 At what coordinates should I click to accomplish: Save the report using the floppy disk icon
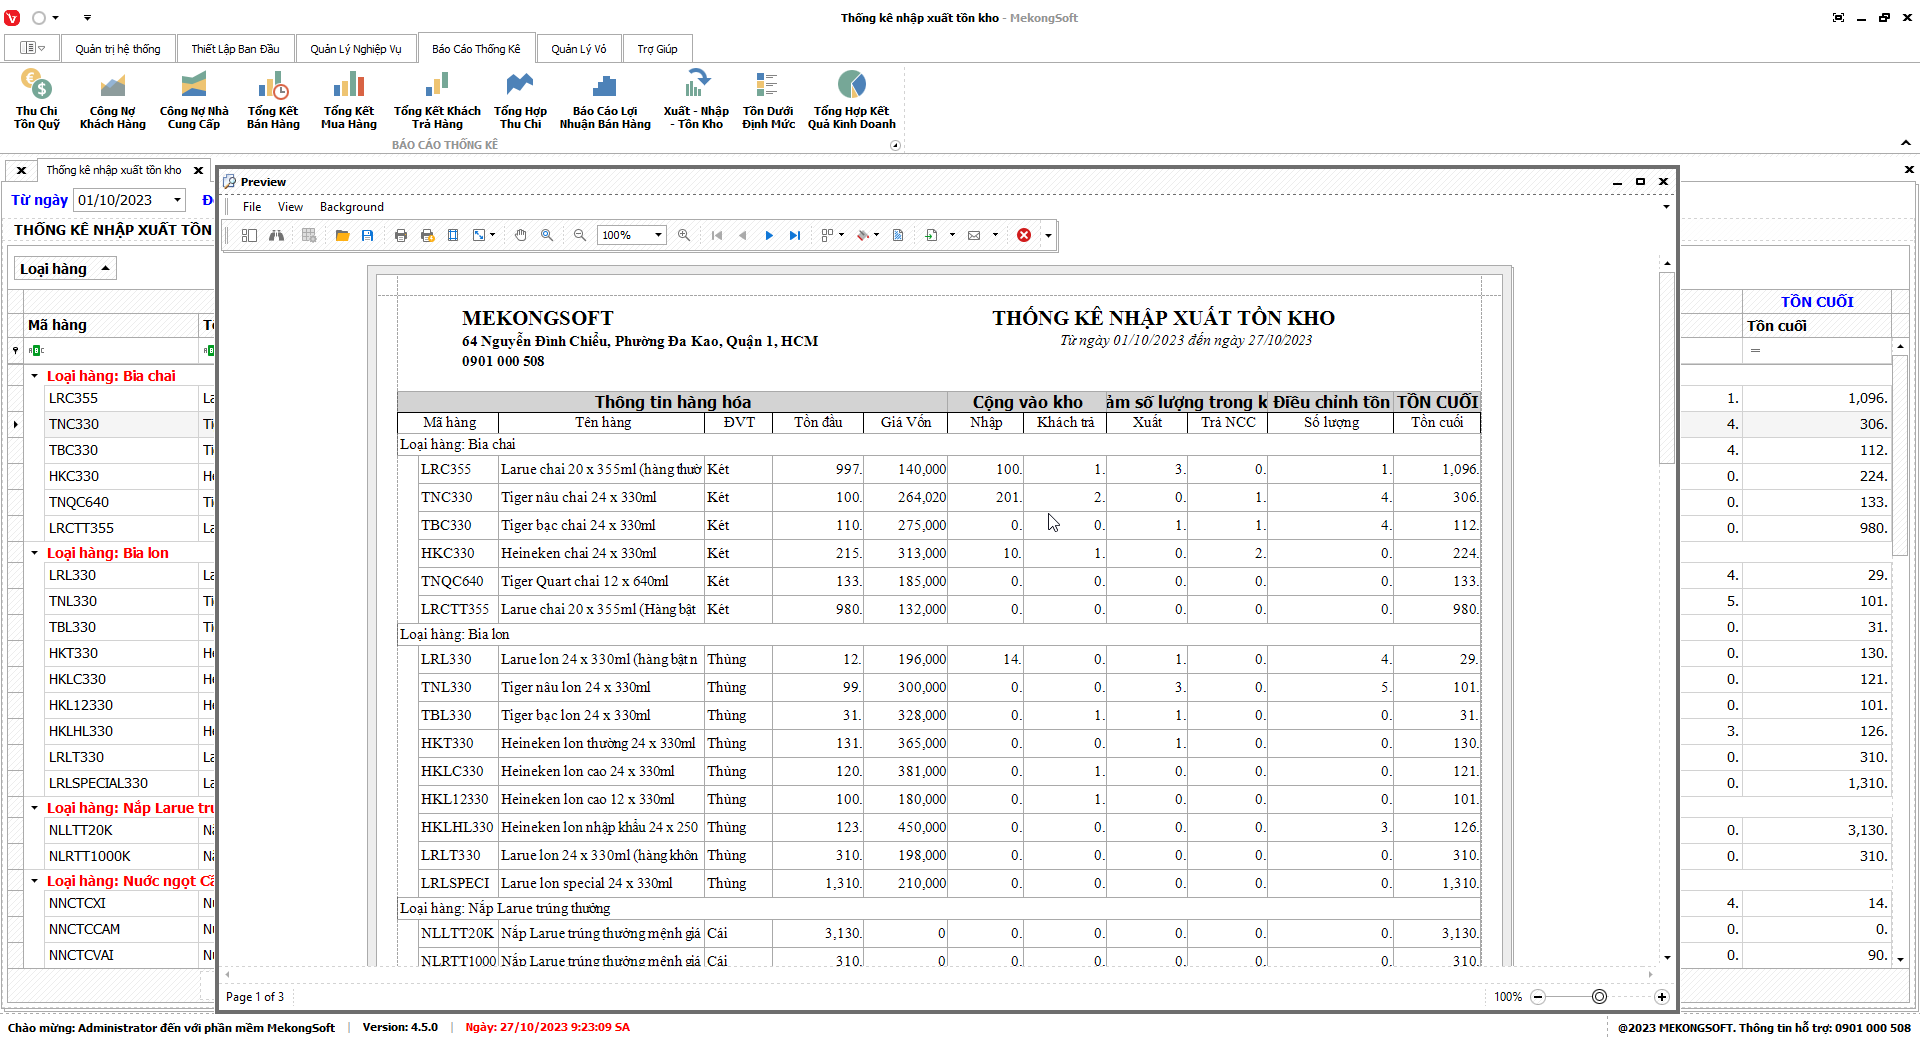point(368,235)
